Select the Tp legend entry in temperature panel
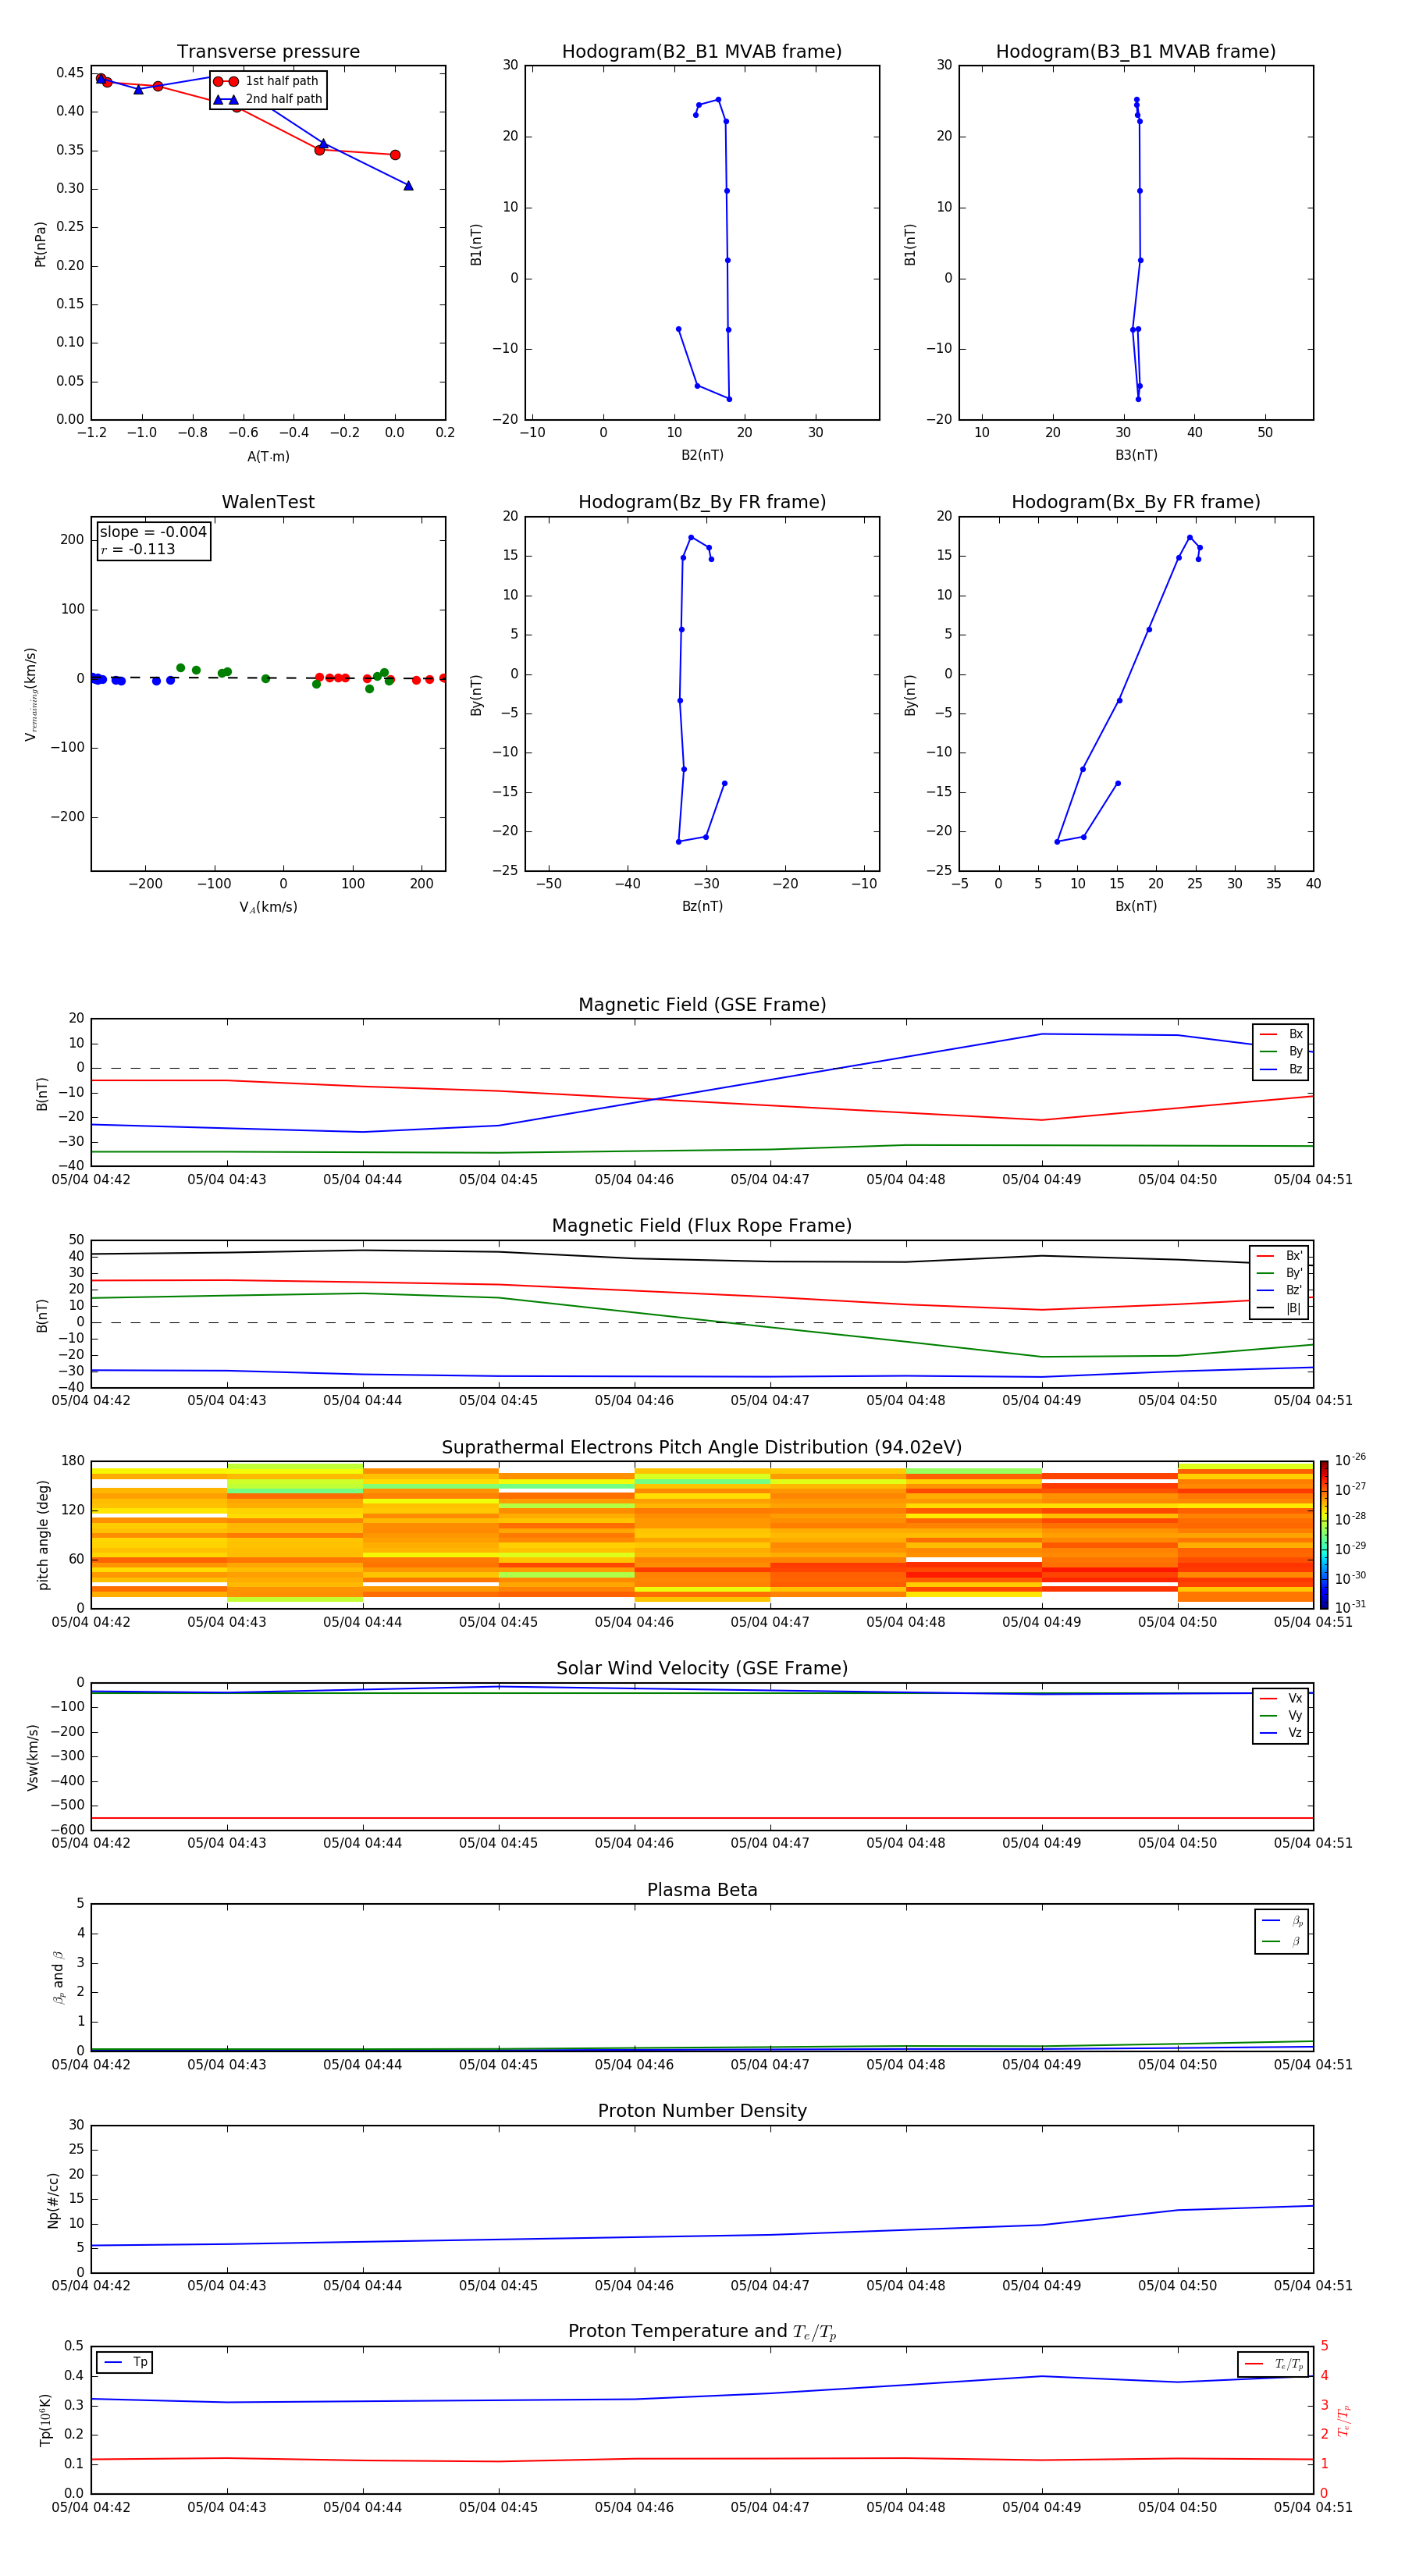The width and height of the screenshot is (1405, 2576). tap(125, 2362)
